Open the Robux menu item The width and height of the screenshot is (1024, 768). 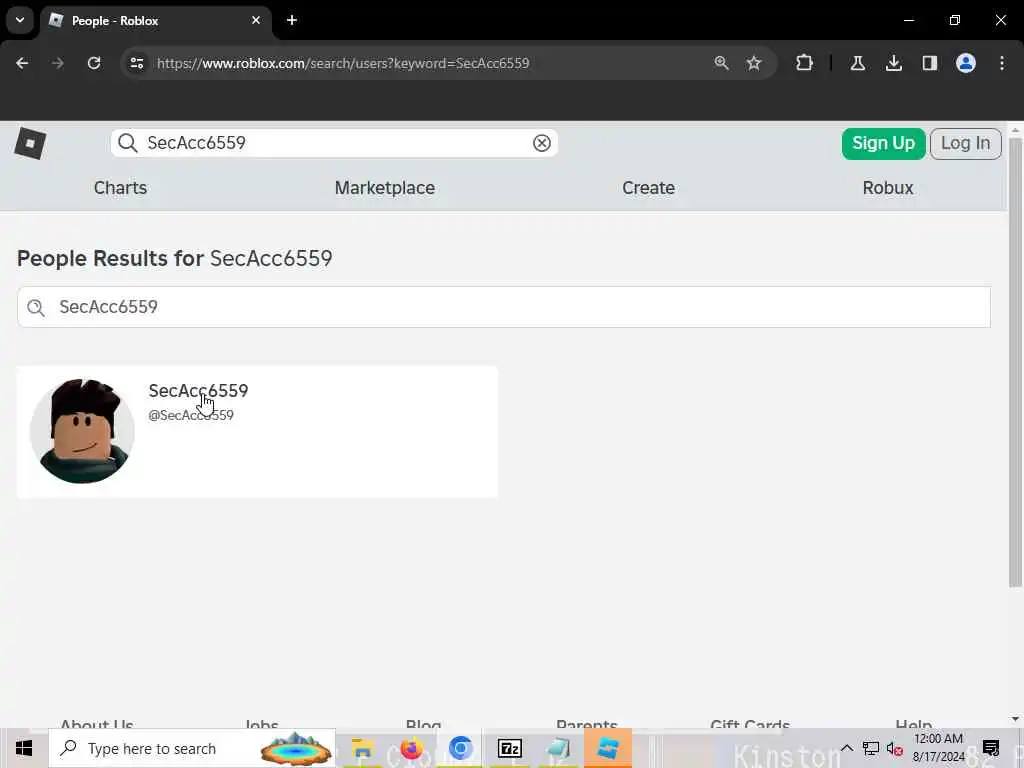(x=888, y=188)
